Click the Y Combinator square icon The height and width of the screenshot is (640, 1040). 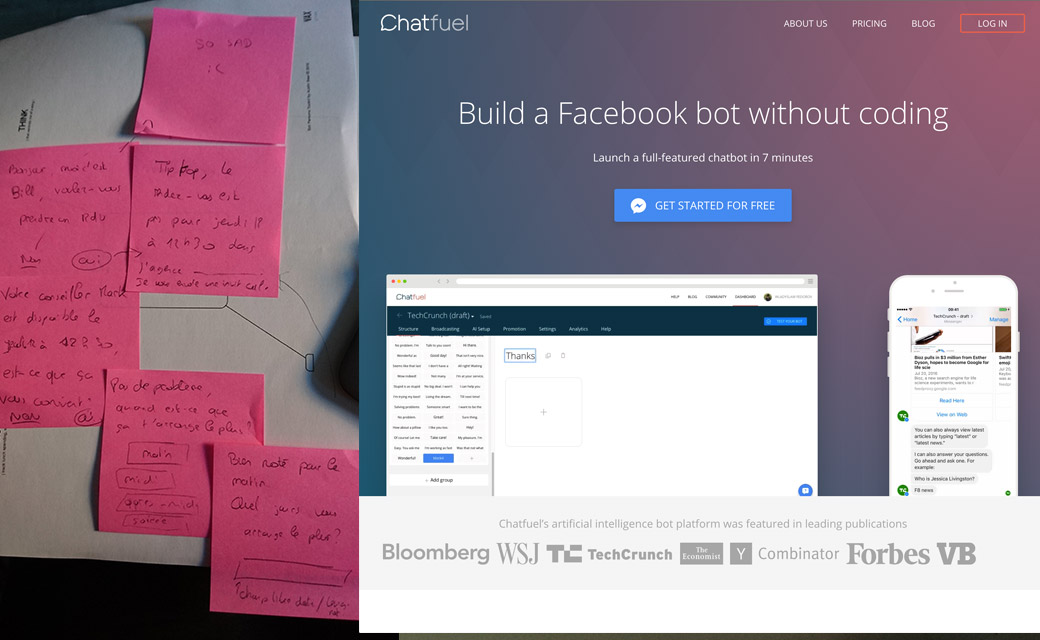741,553
